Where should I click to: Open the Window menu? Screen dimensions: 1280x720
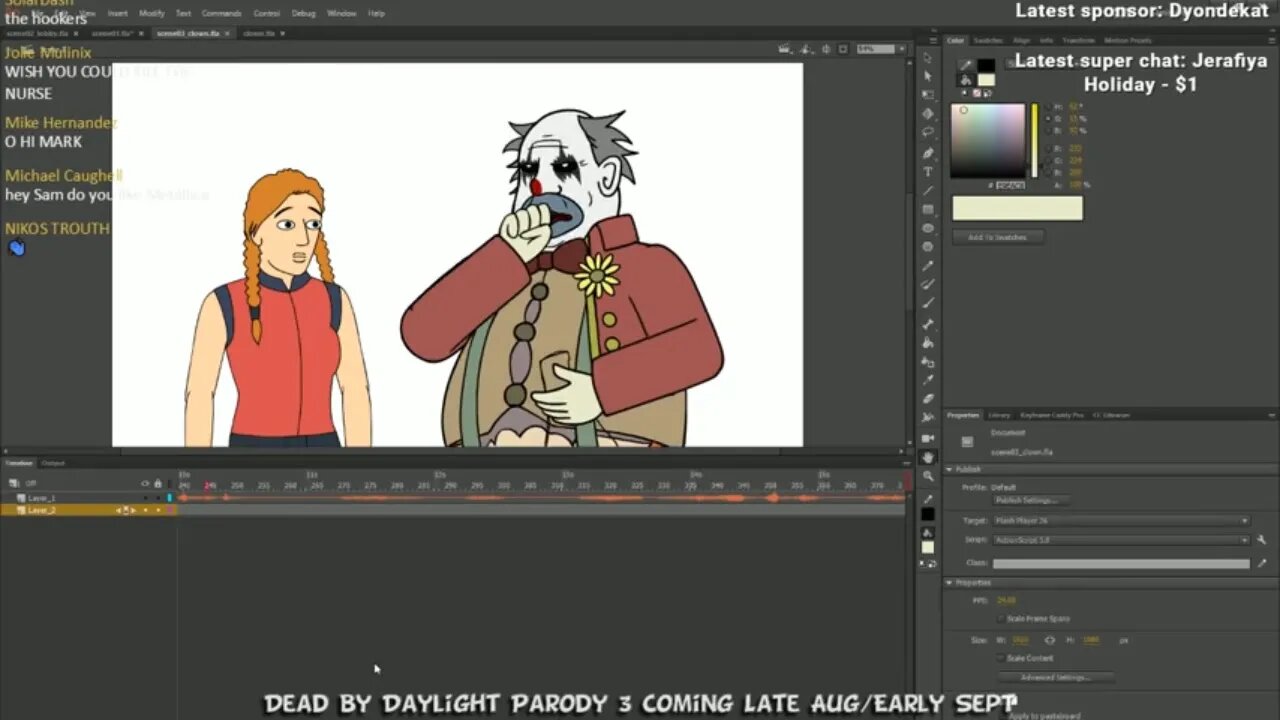click(x=342, y=13)
